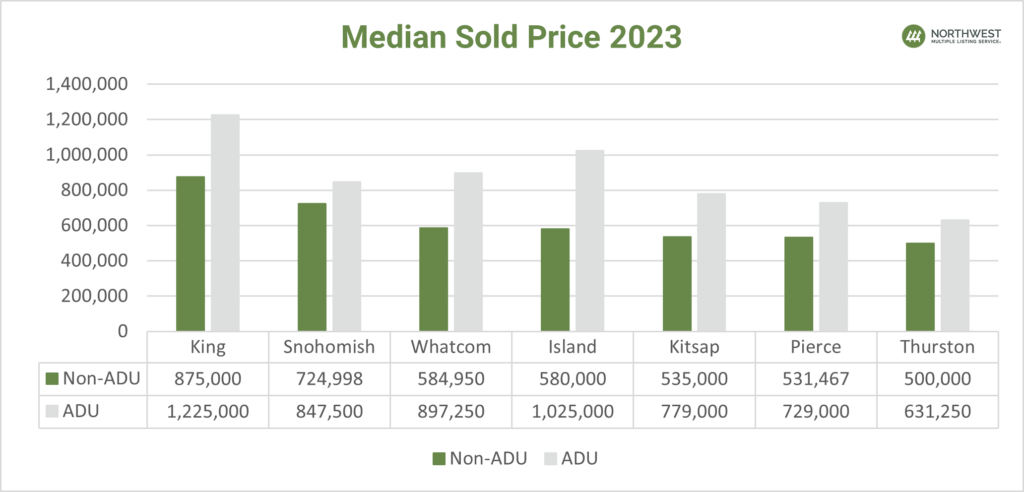The height and width of the screenshot is (492, 1024).
Task: Select the King county gray ADU bar
Action: [x=225, y=223]
